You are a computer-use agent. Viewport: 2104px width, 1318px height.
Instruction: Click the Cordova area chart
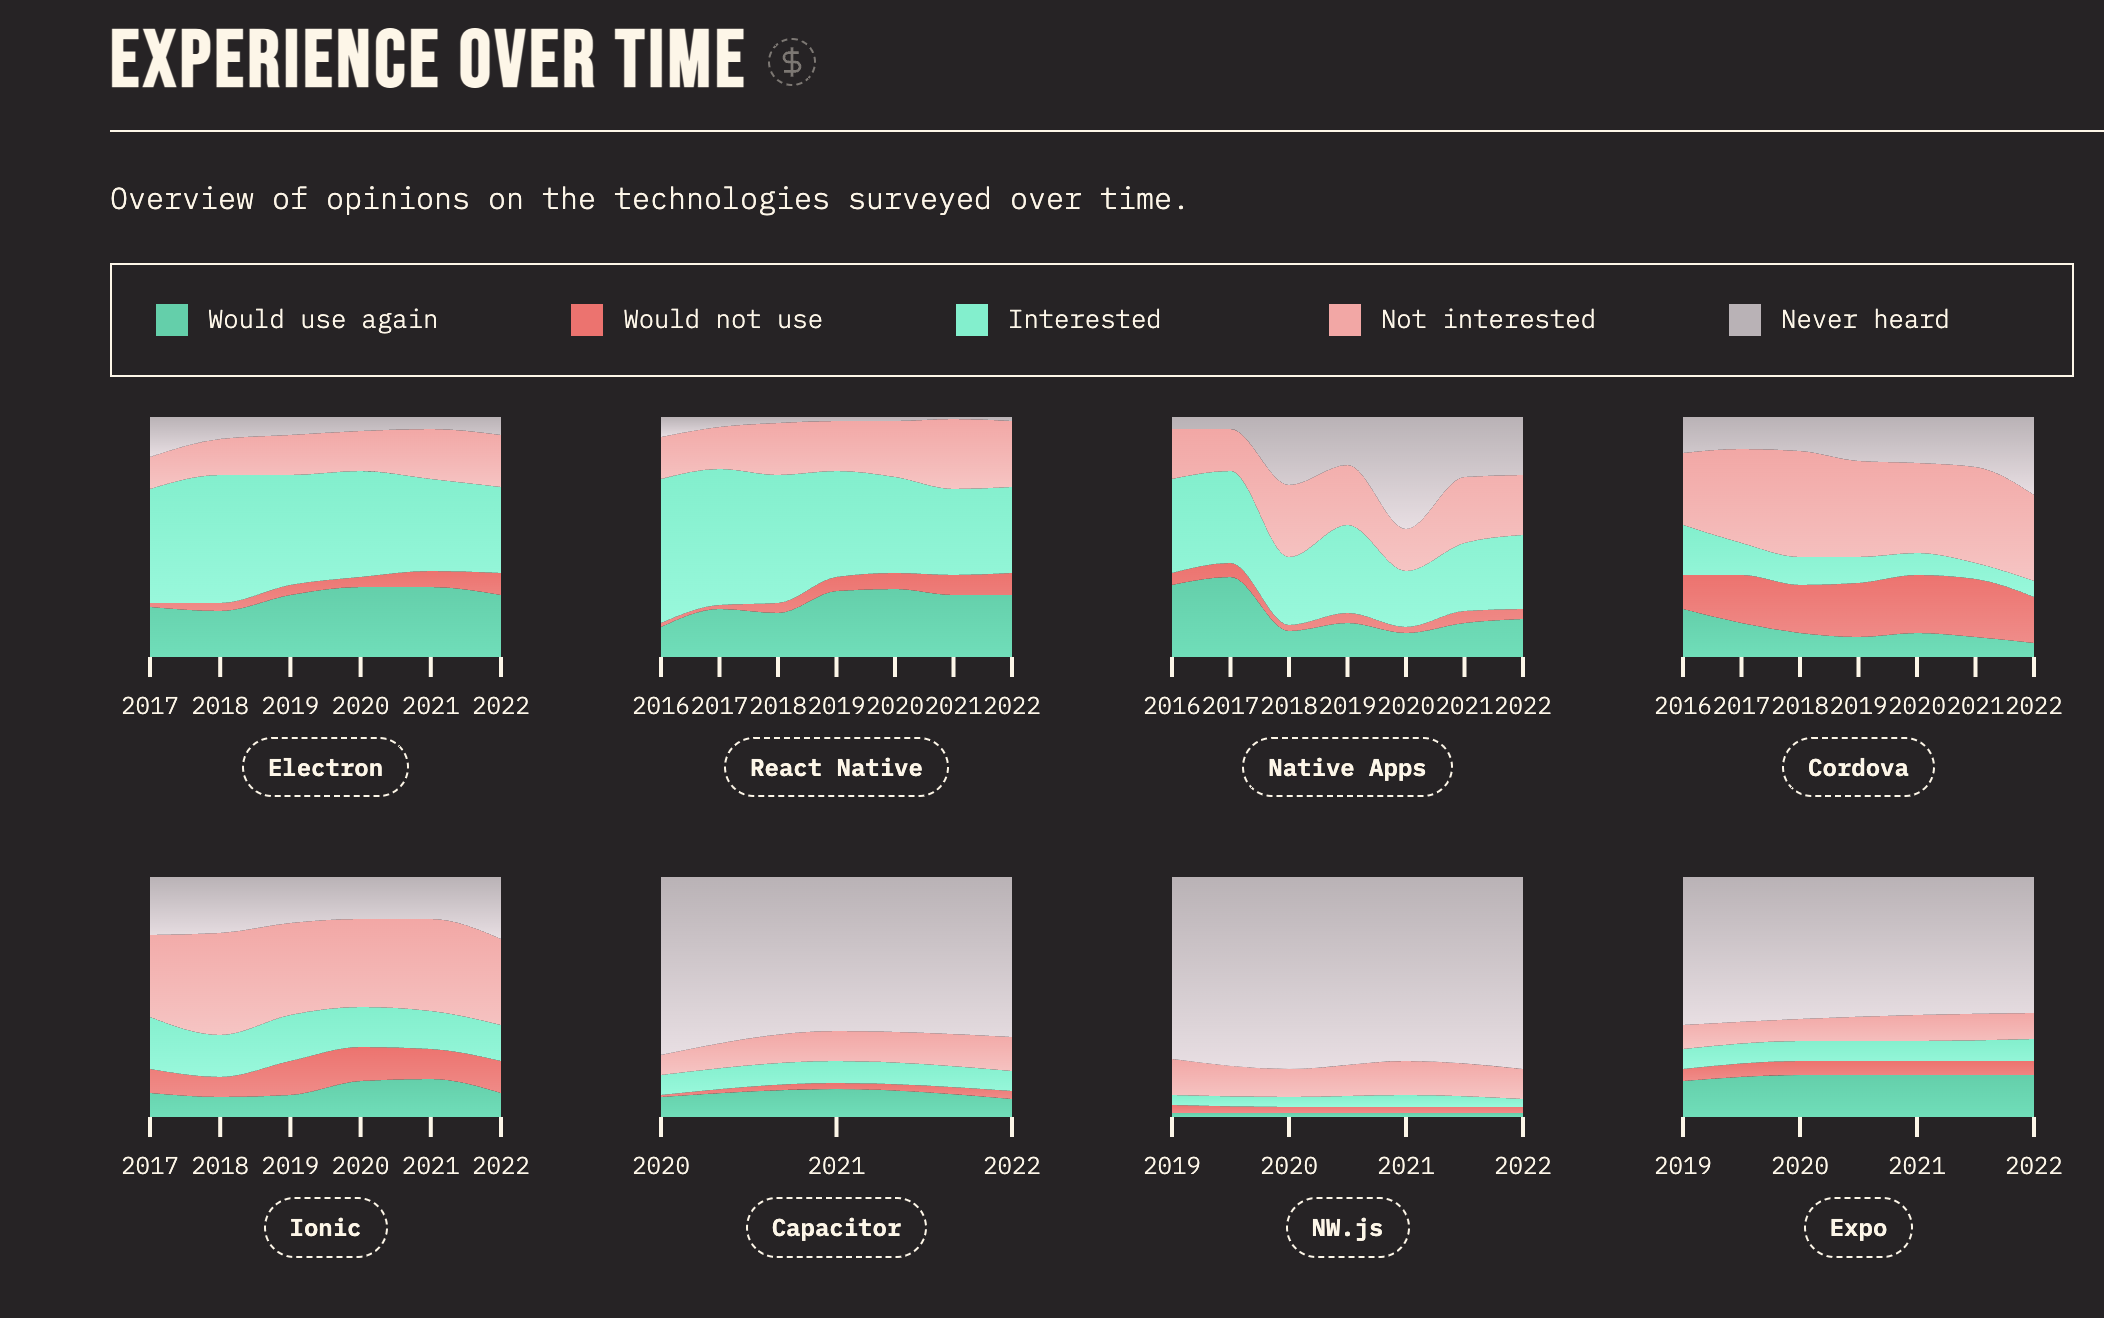[1858, 537]
